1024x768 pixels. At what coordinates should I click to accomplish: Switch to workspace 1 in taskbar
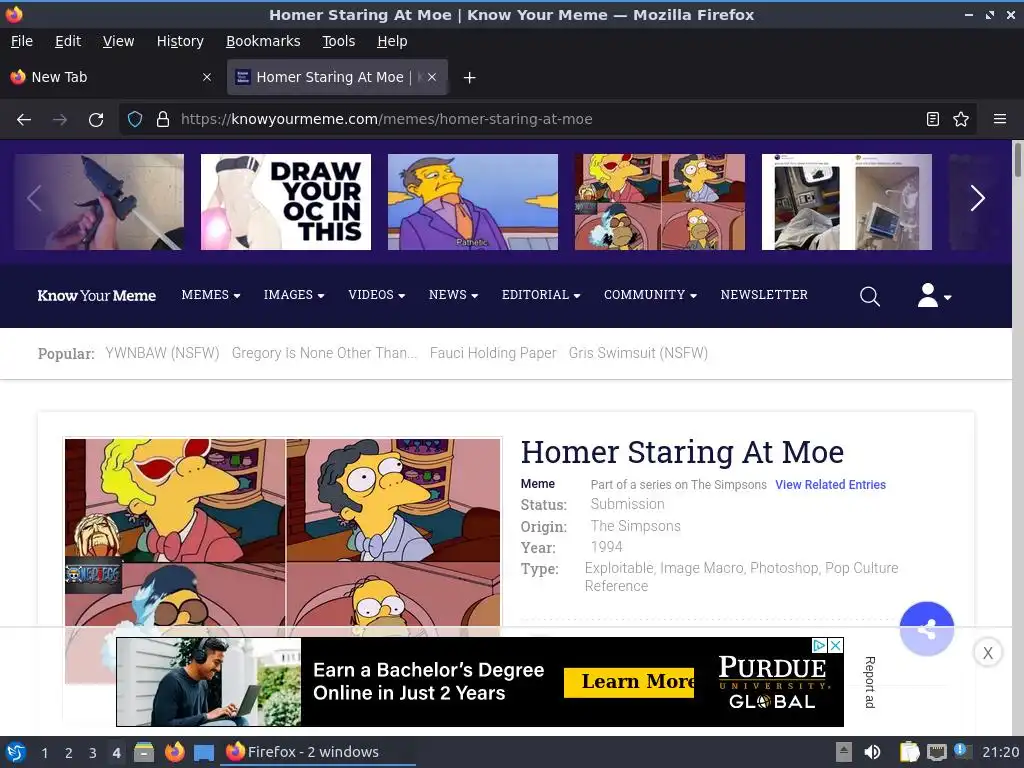44,753
